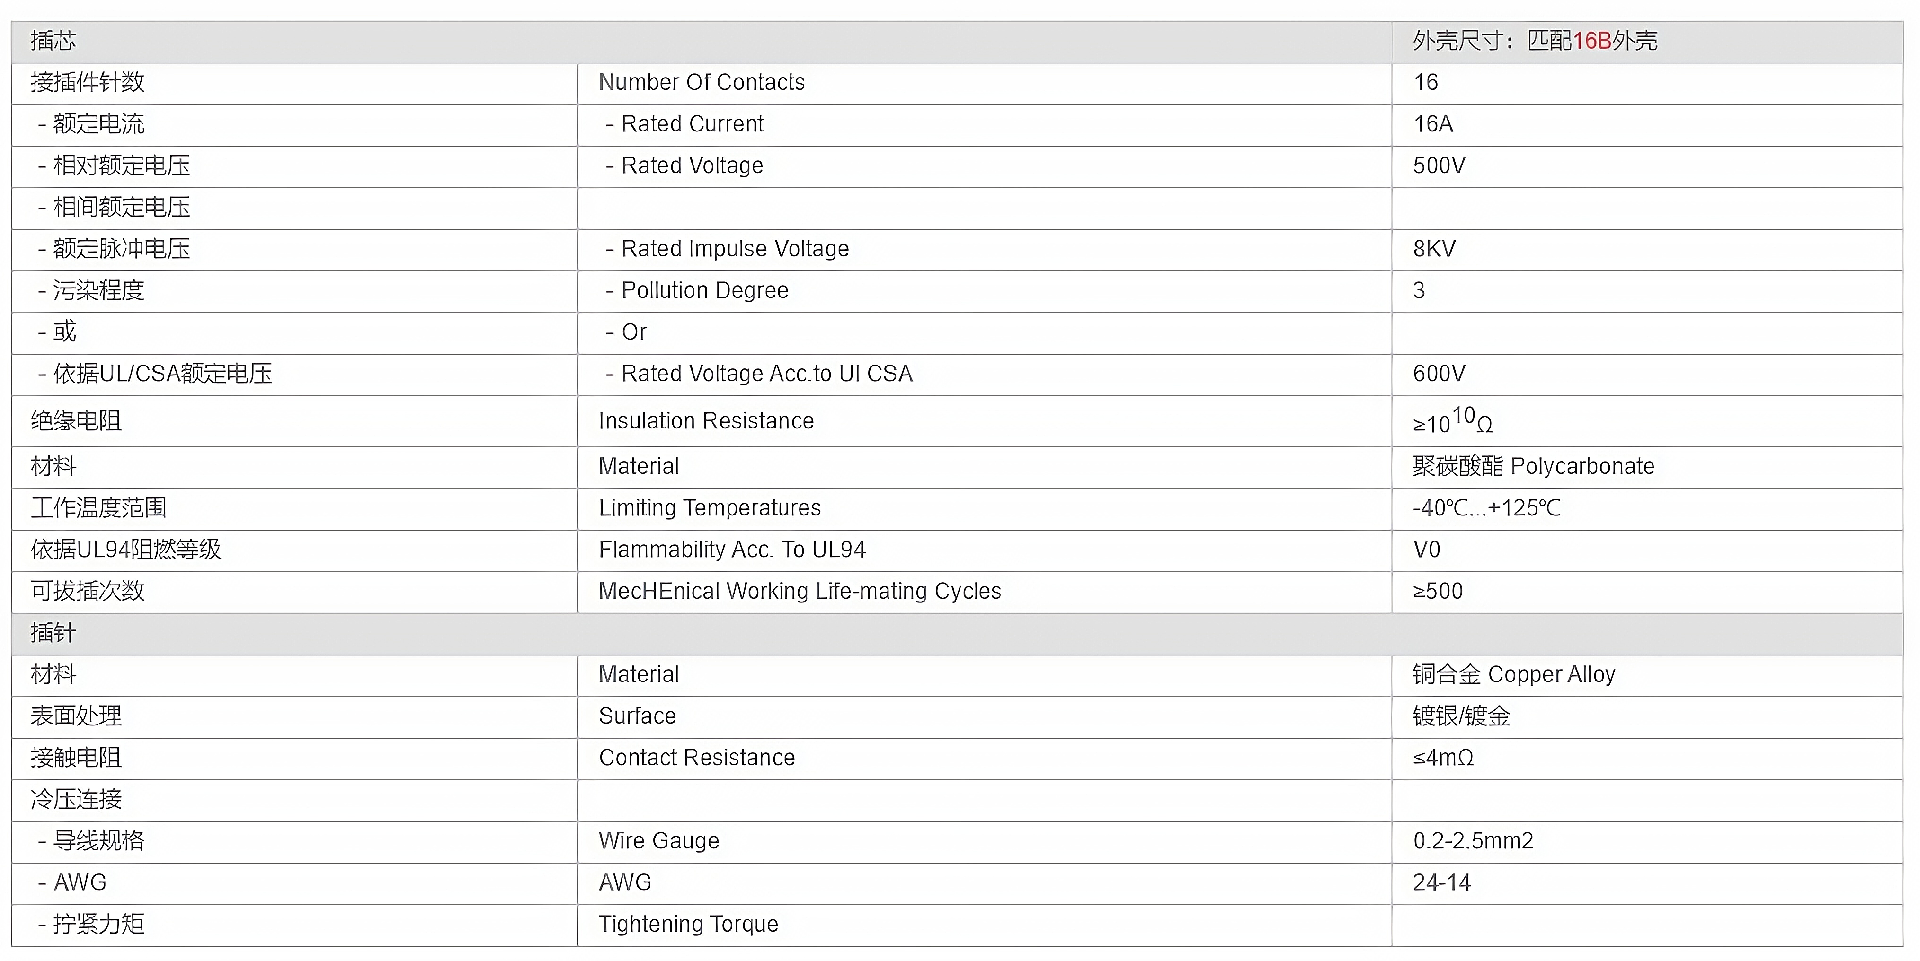Image resolution: width=1920 pixels, height=961 pixels.
Task: Click the '绝缘电阻' row label
Action: [76, 421]
